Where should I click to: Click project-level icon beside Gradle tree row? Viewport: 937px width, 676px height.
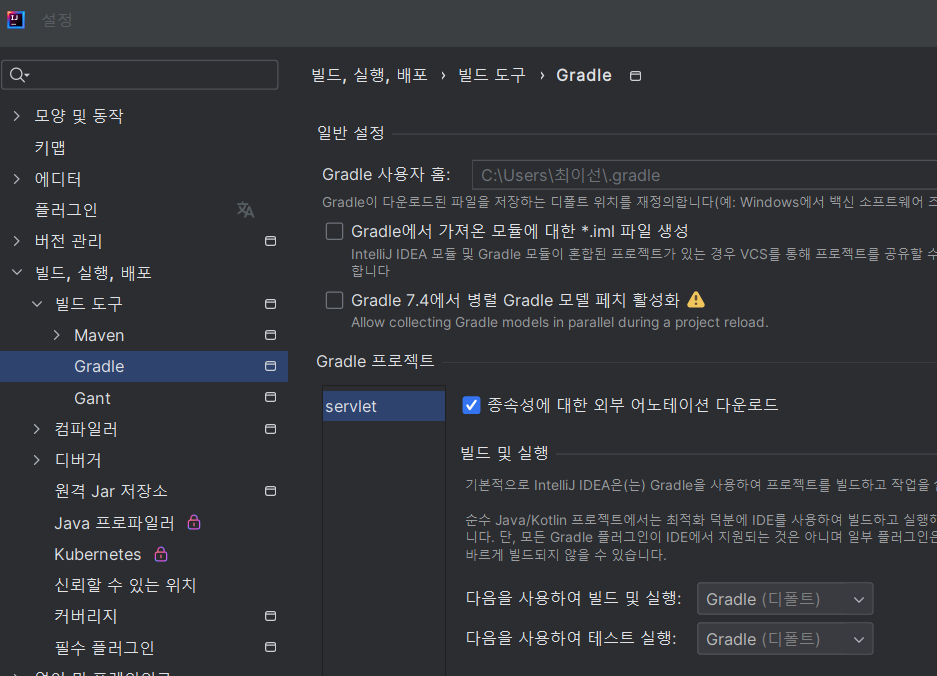[270, 366]
